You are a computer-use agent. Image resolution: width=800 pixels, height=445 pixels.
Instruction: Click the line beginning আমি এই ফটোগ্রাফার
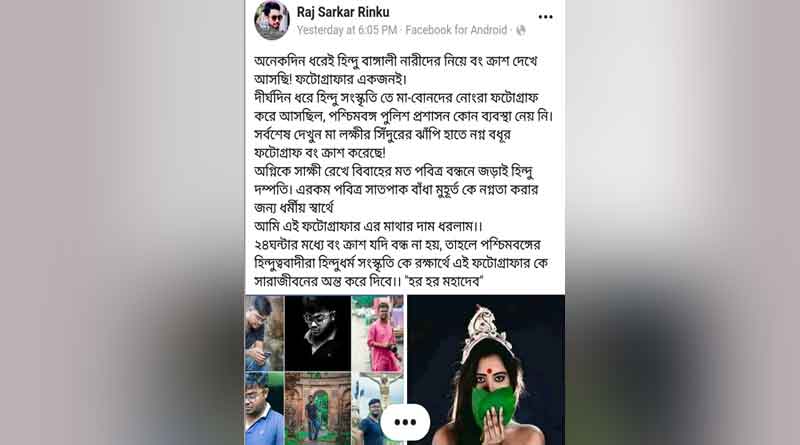pos(368,226)
